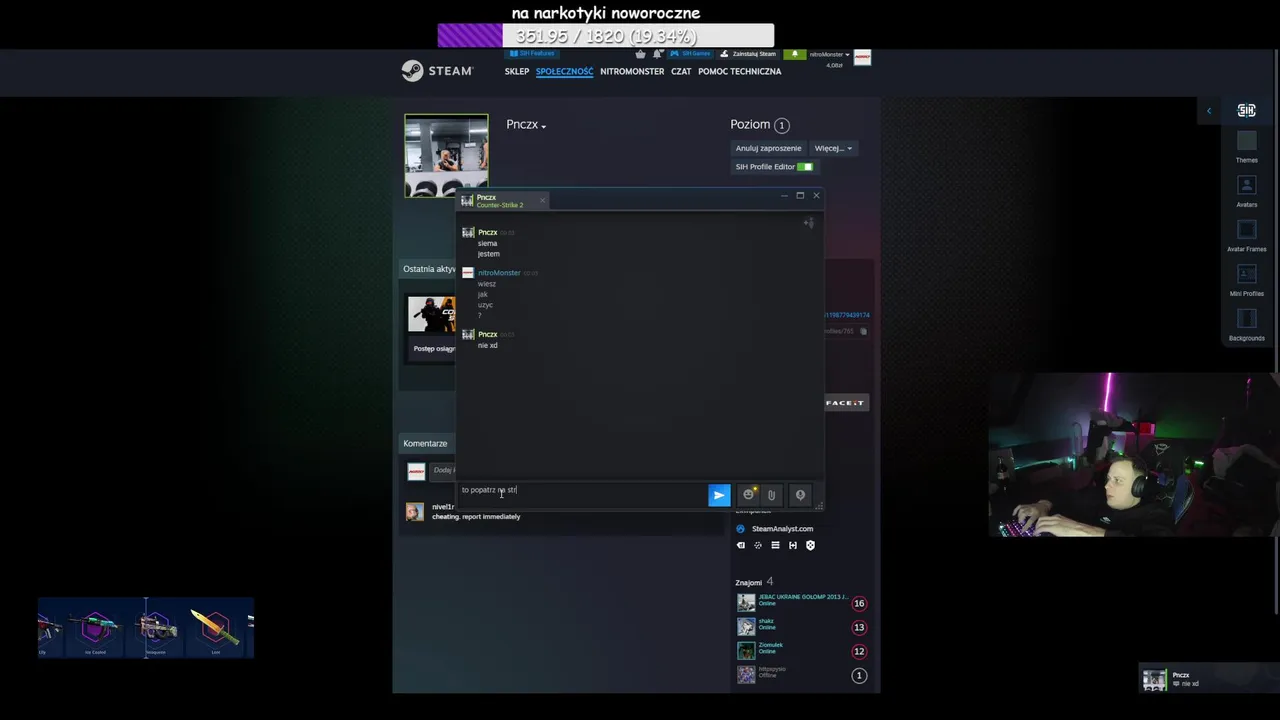Open Backgrounds in SIH sidebar
This screenshot has height=720, width=1280.
pyautogui.click(x=1246, y=325)
